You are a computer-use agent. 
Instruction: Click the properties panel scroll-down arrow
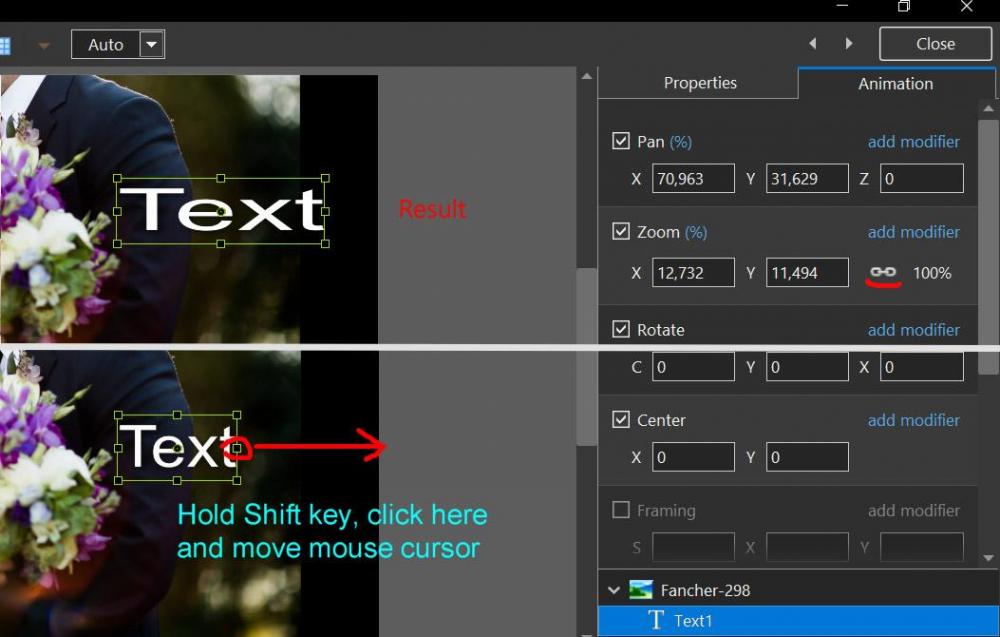989,558
